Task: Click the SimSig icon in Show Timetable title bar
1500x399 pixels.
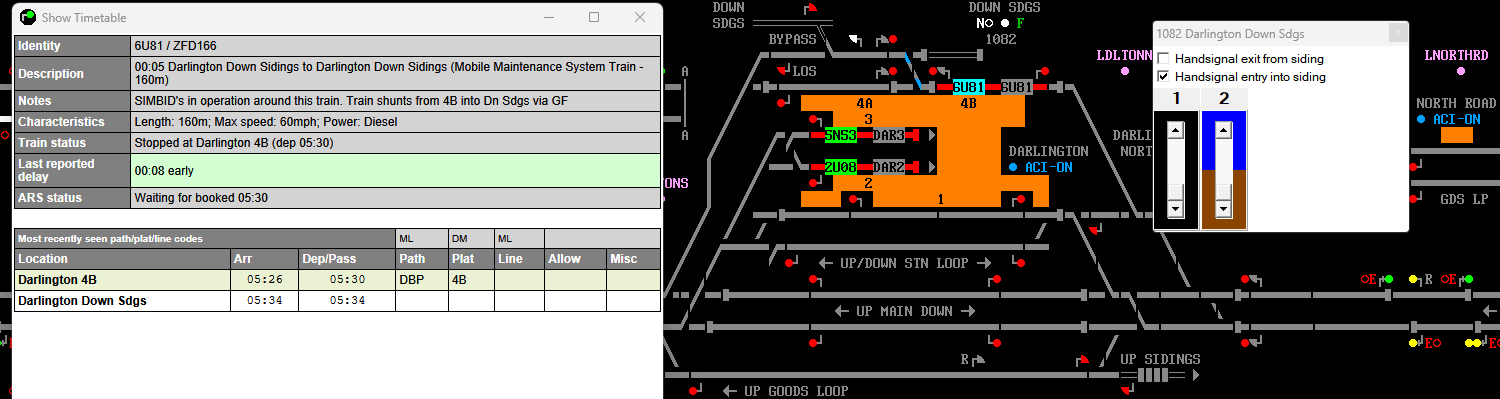Action: [28, 17]
